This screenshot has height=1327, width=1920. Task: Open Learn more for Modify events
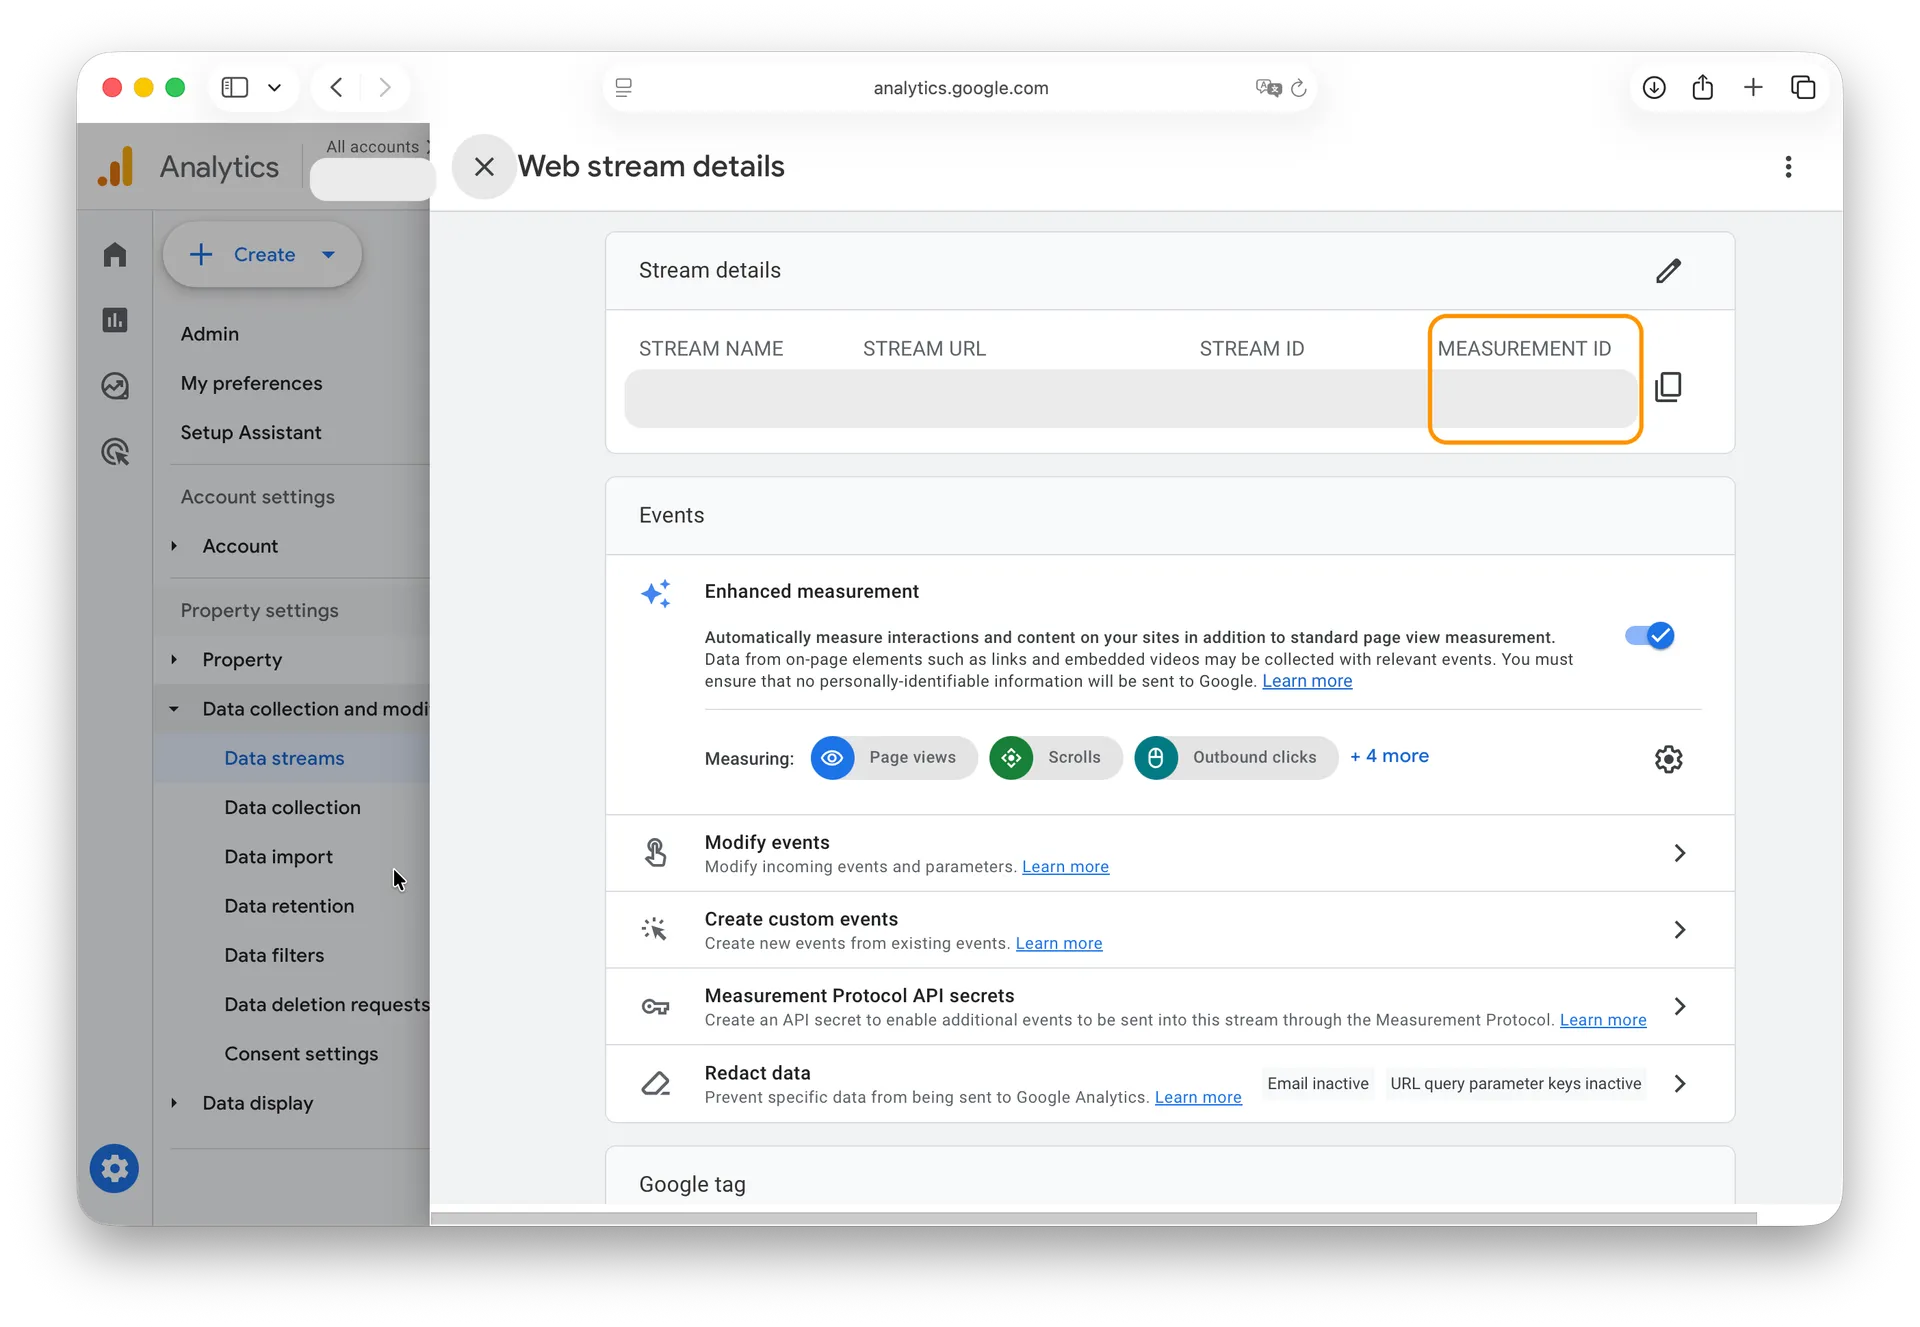1065,867
